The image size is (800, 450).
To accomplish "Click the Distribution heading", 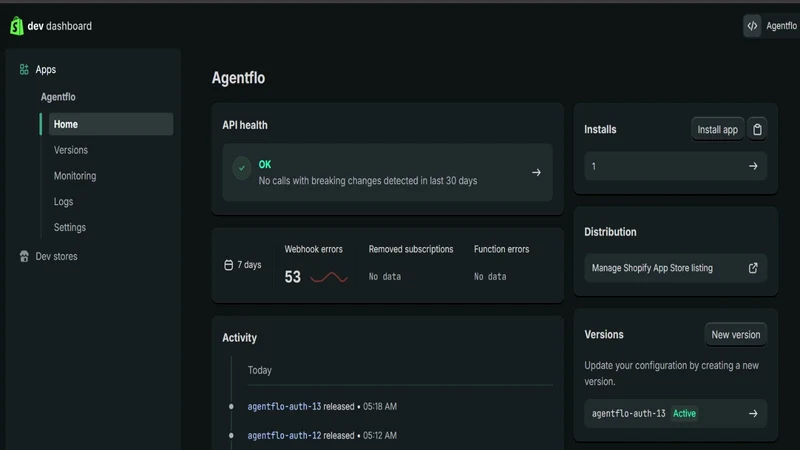I will (610, 232).
